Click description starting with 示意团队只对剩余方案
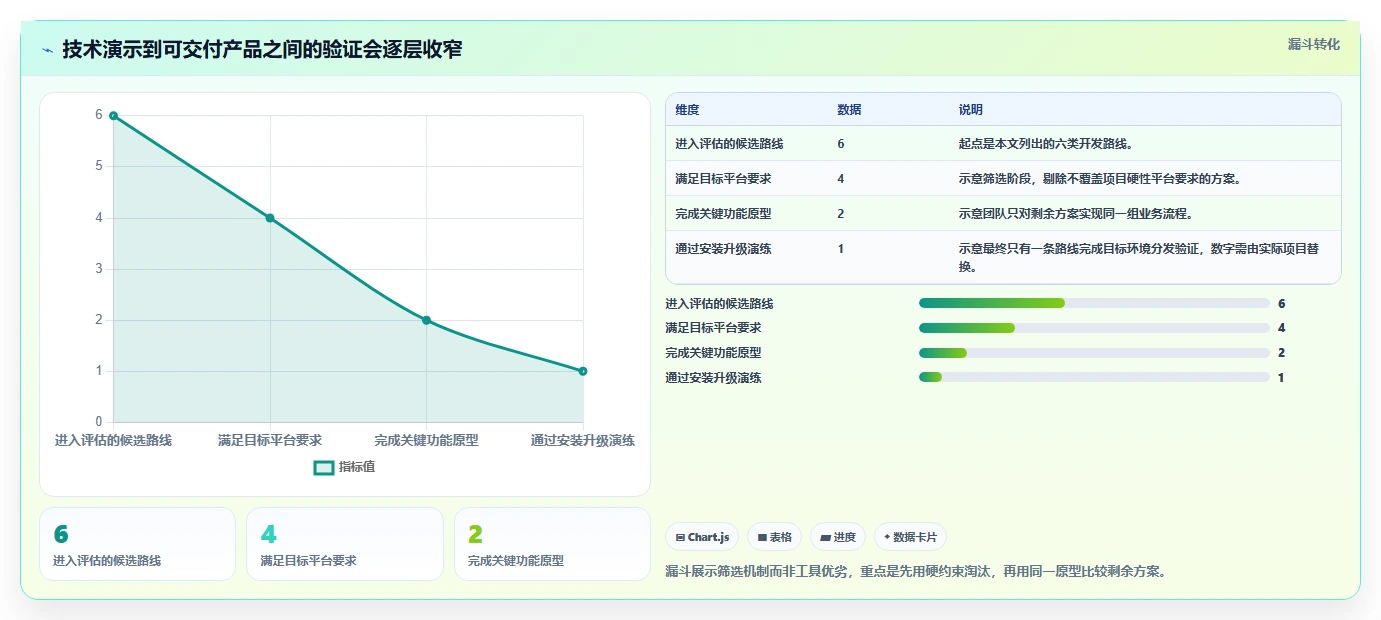Screen dimensions: 1381x620 (x=1075, y=214)
